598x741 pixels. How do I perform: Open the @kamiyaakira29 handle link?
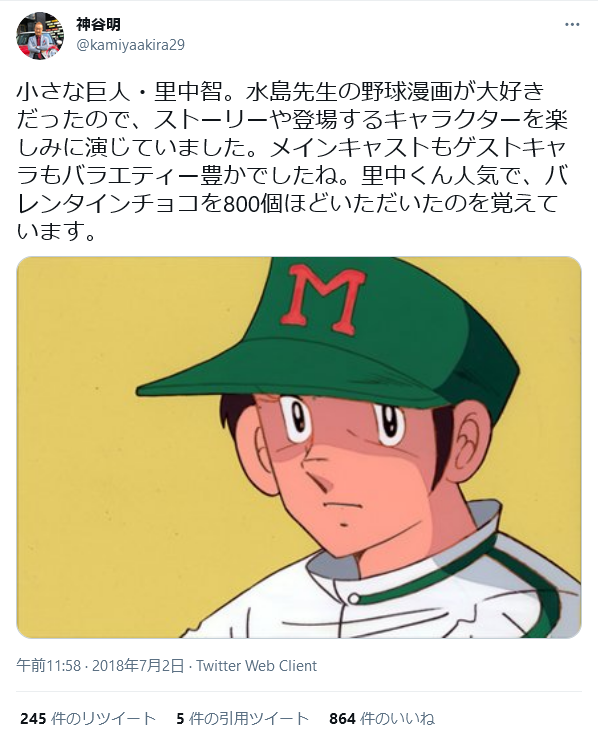pyautogui.click(x=130, y=45)
